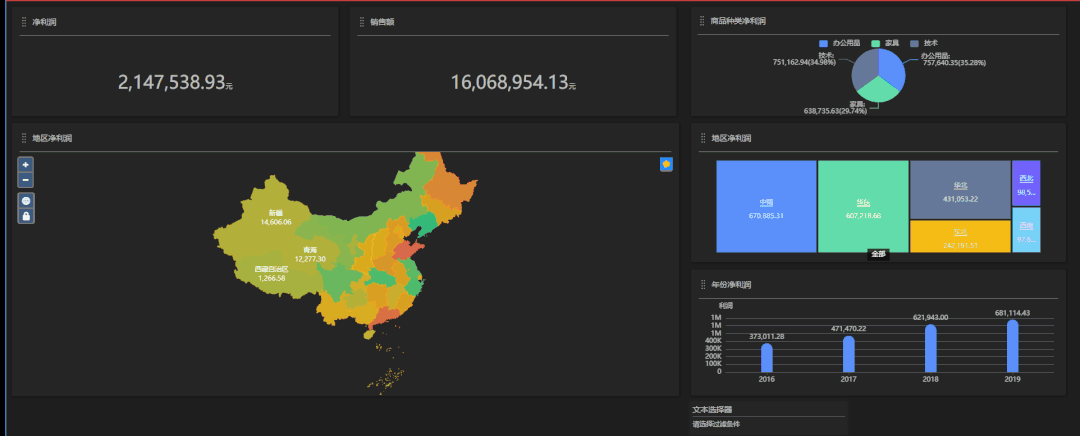Grab the drag handle of 净利润 card

(x=23, y=21)
